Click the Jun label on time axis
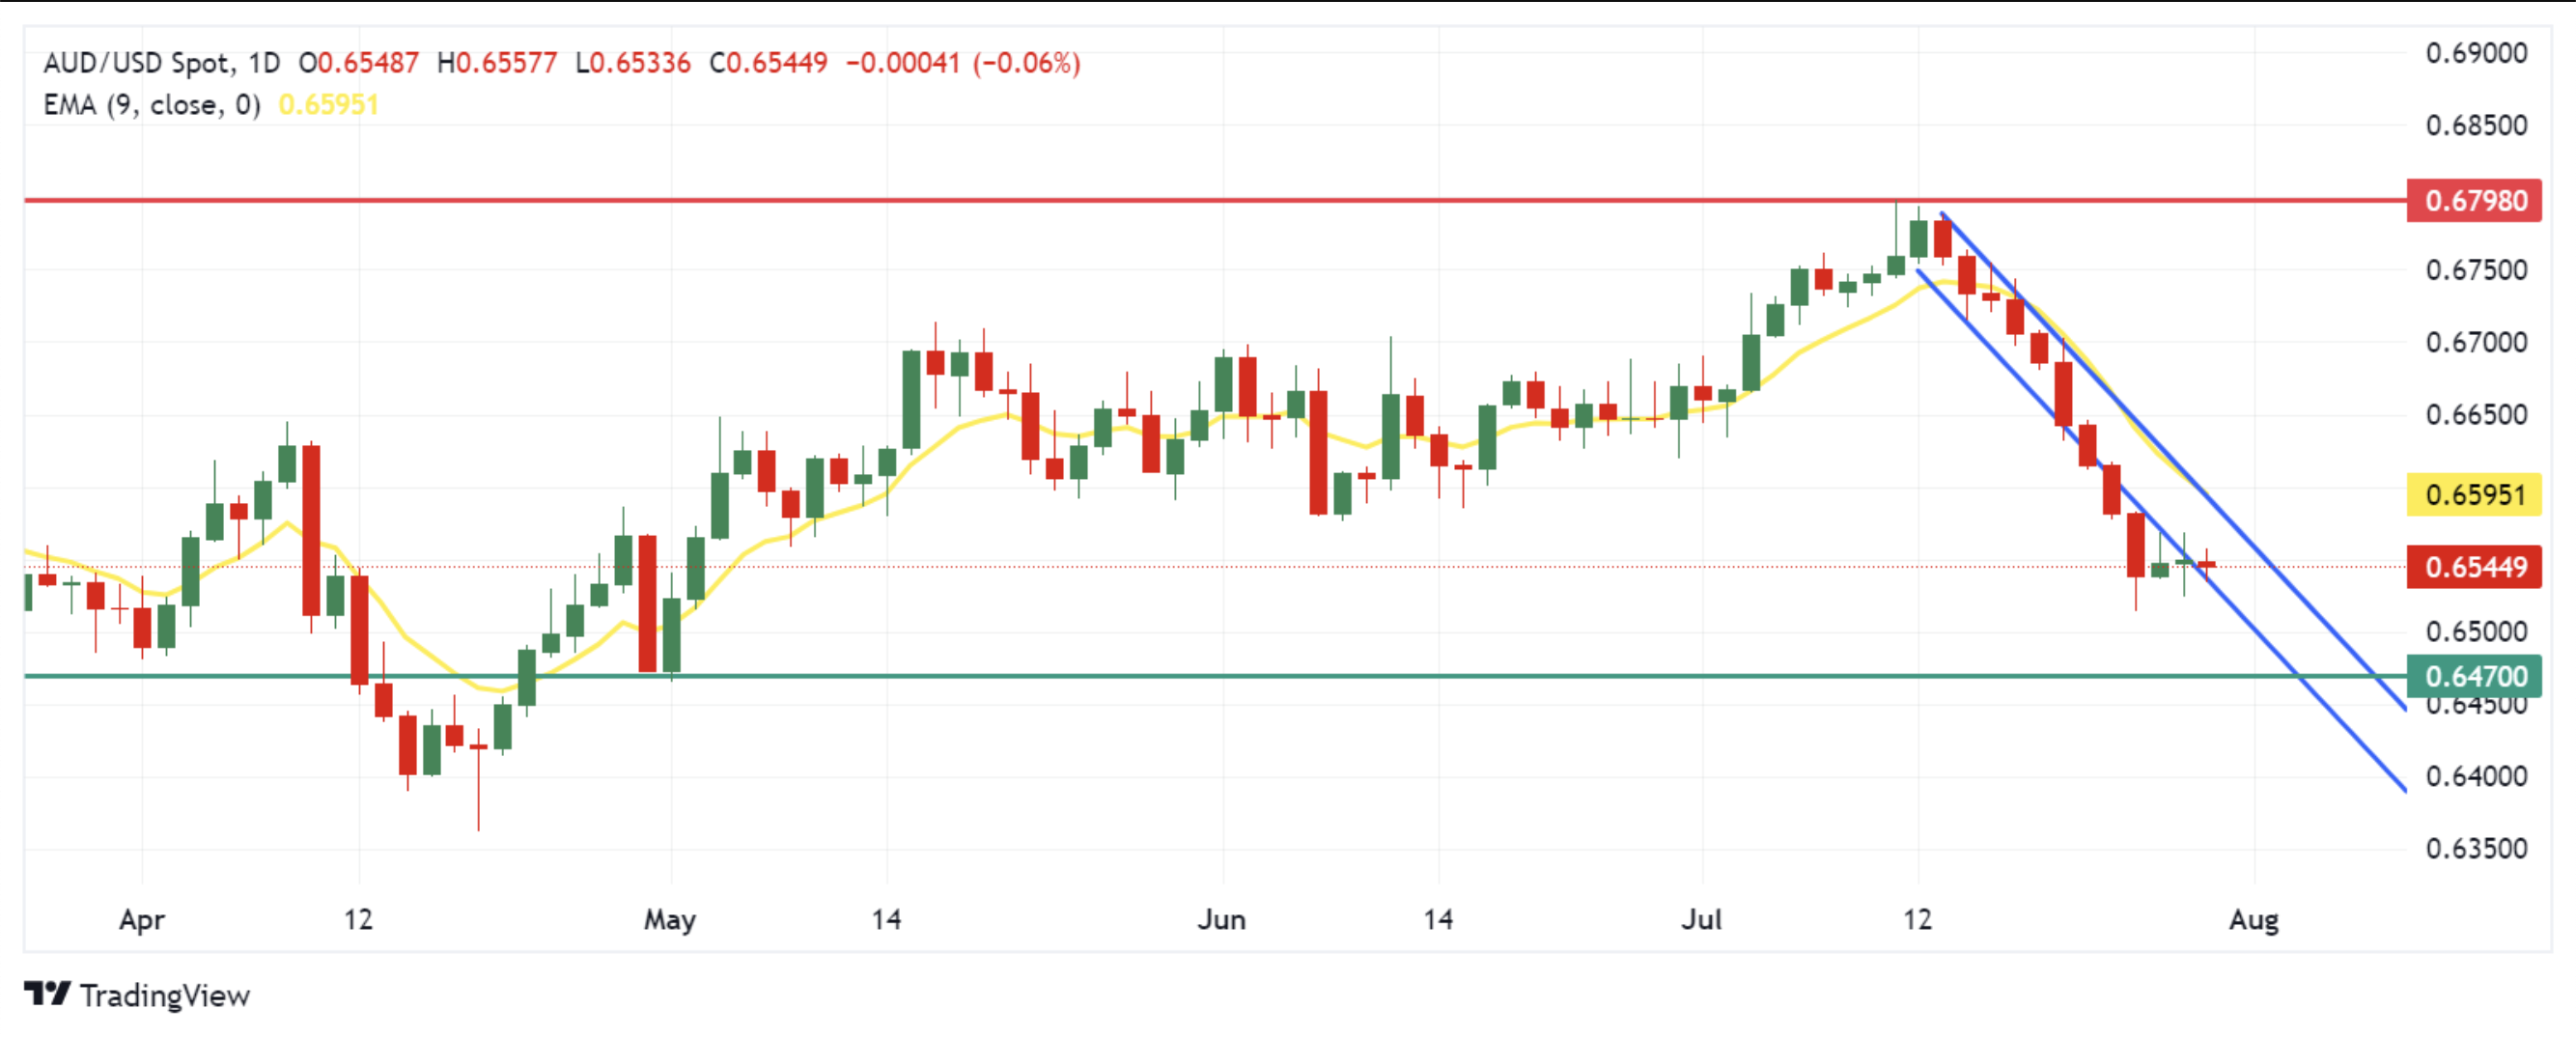This screenshot has height=1037, width=2576. 1222,919
